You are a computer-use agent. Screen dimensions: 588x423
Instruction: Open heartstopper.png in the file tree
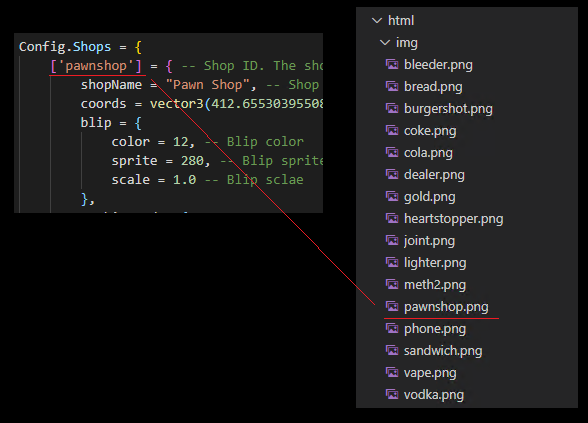[453, 219]
